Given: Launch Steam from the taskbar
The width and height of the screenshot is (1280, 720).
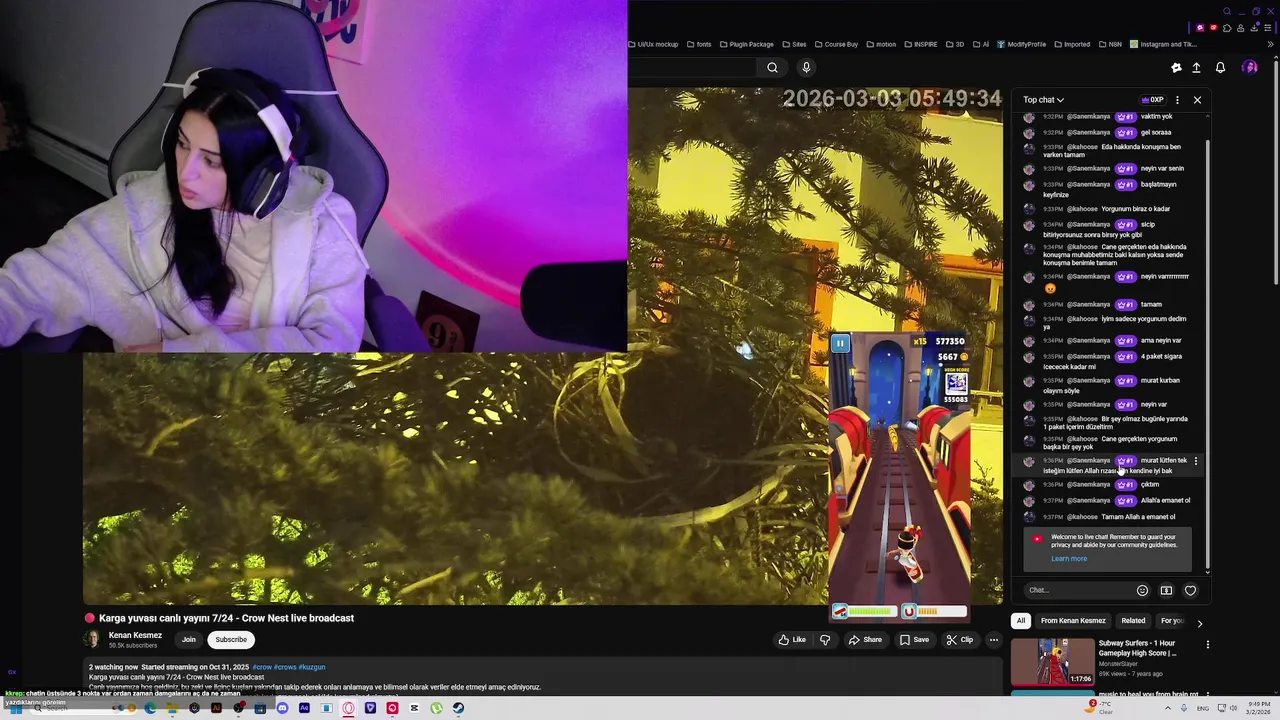Looking at the screenshot, I should [458, 708].
